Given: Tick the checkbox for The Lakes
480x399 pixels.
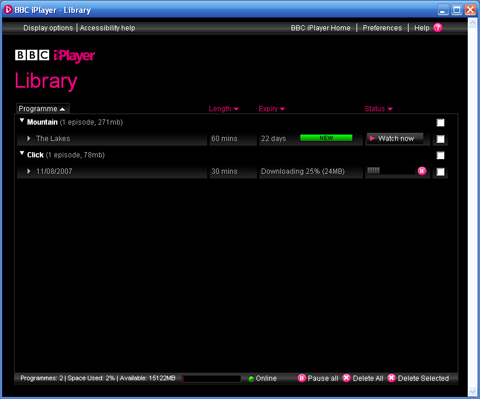Looking at the screenshot, I should pyautogui.click(x=440, y=139).
